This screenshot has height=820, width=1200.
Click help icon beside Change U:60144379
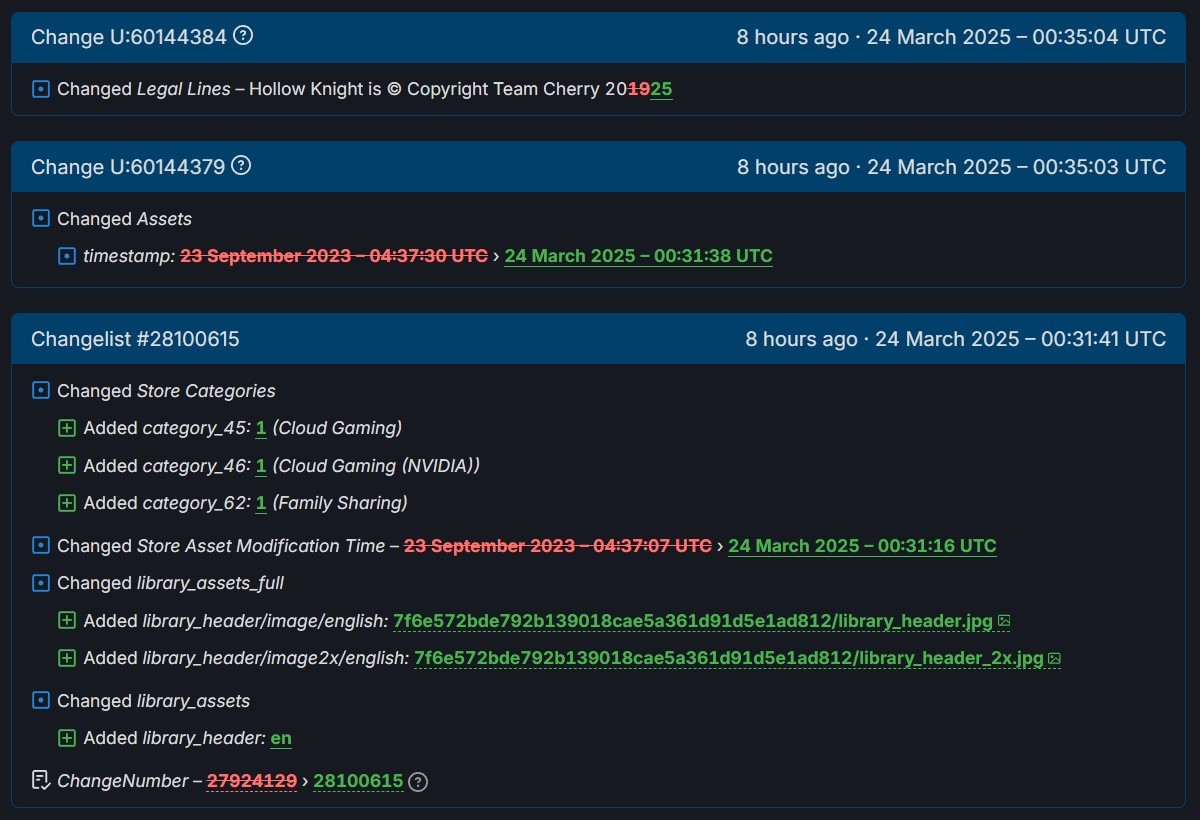point(241,166)
